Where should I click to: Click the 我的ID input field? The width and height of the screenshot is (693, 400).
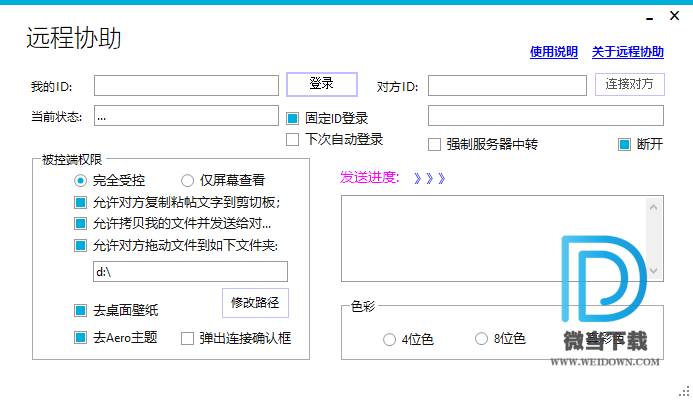186,86
